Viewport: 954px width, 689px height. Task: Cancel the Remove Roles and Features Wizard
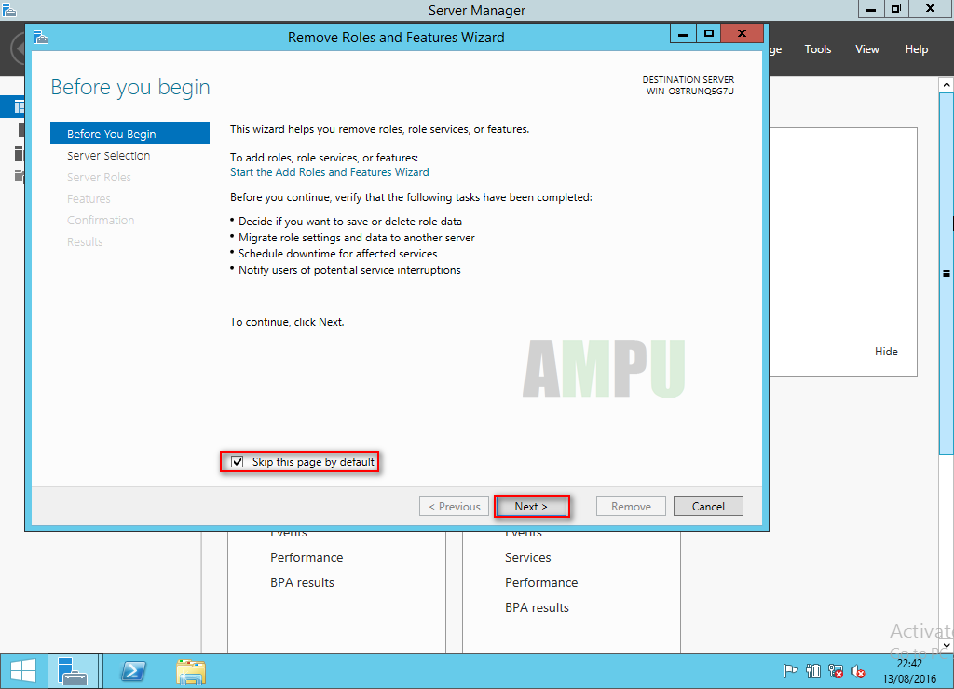[x=708, y=505]
